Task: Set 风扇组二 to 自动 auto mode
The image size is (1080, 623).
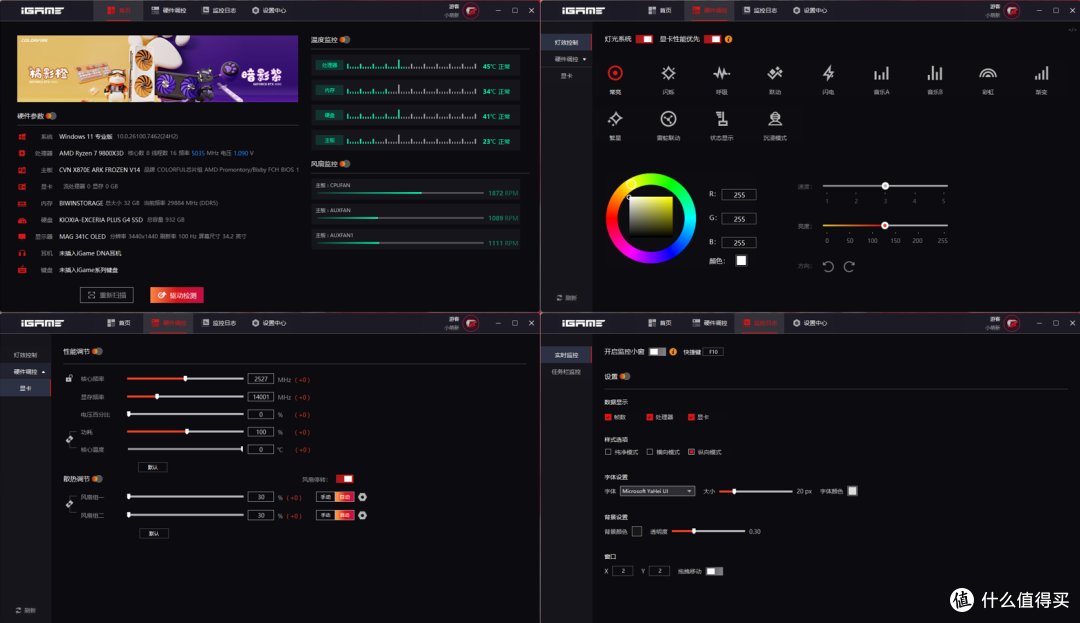Action: point(344,515)
